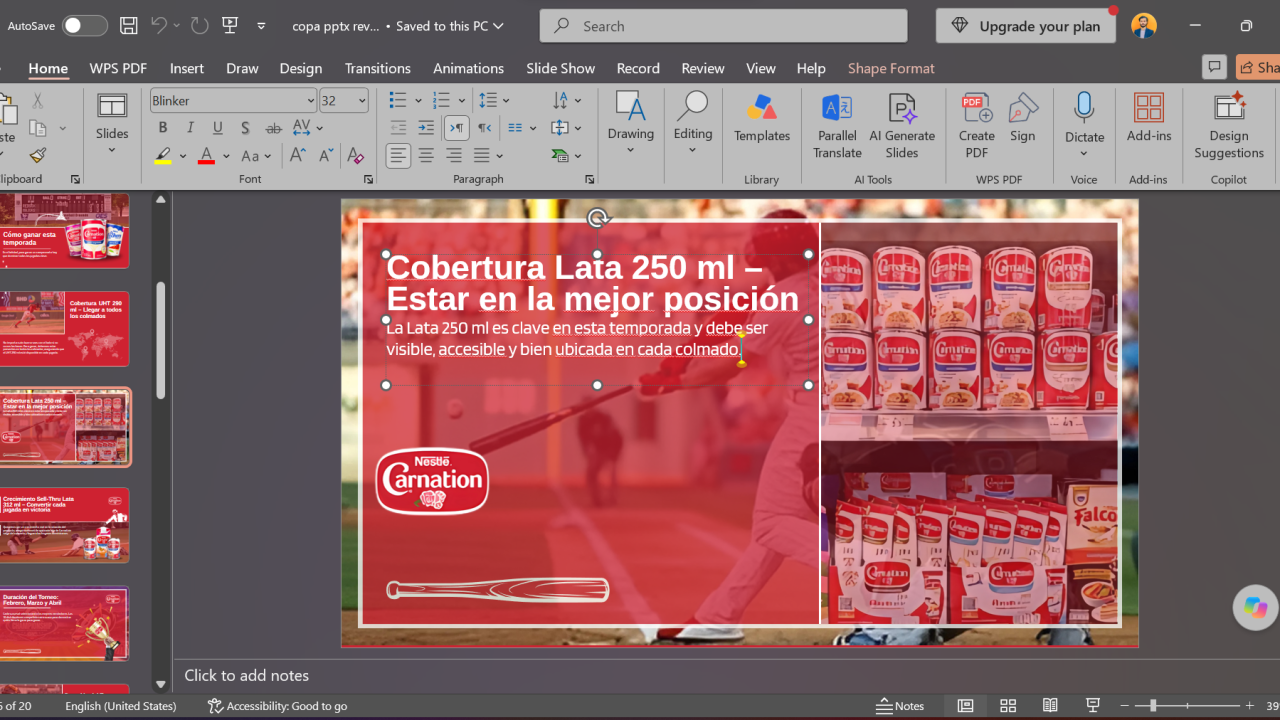The width and height of the screenshot is (1280, 720).
Task: Increase the list indent level
Action: tap(426, 128)
